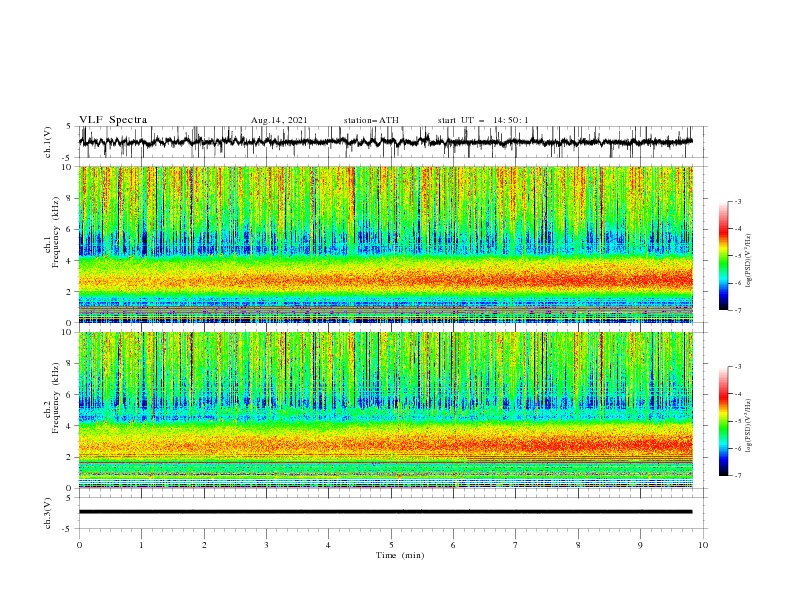Image resolution: width=792 pixels, height=612 pixels.
Task: Click the ch.1 spectrogram panel
Action: (386, 244)
